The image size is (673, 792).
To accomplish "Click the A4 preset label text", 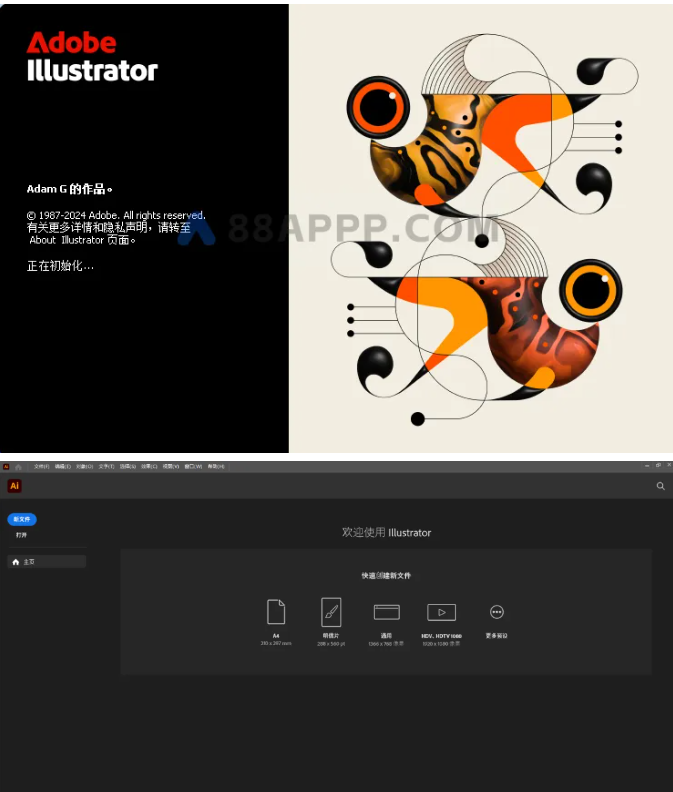I will click(x=276, y=636).
